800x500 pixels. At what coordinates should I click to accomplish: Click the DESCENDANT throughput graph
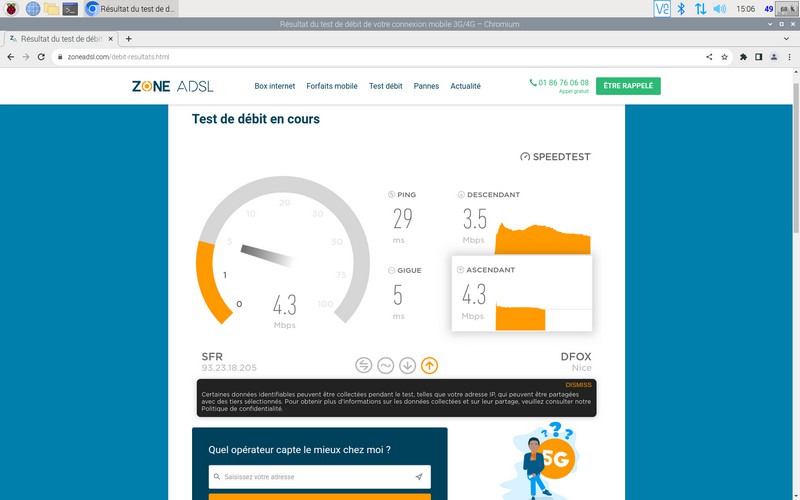point(543,239)
